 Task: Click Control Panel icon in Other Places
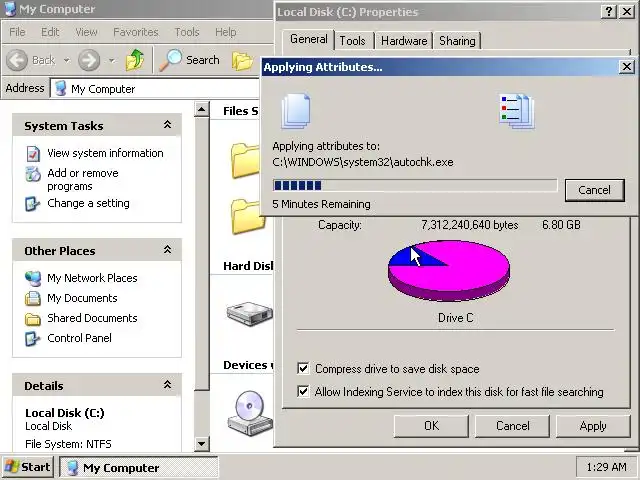pos(33,339)
